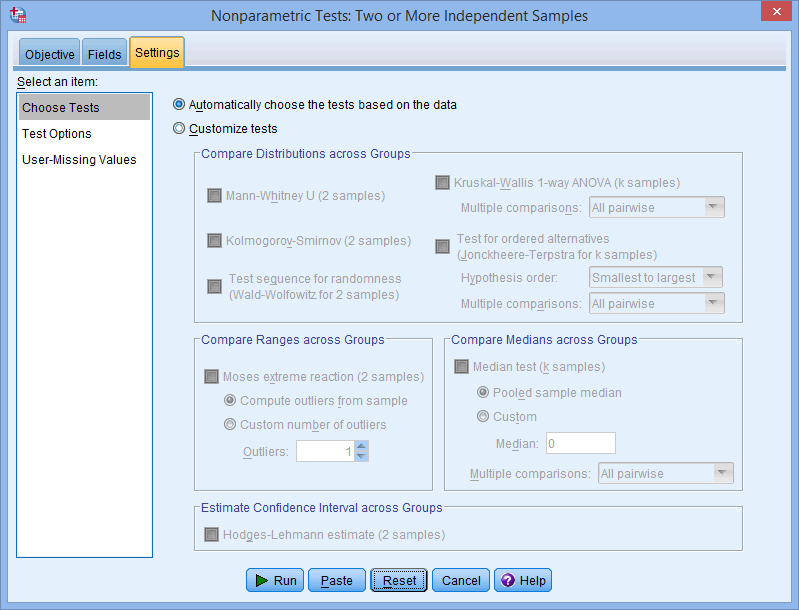Image resolution: width=799 pixels, height=610 pixels.
Task: Select Custom number of outliers option
Action: (x=230, y=425)
